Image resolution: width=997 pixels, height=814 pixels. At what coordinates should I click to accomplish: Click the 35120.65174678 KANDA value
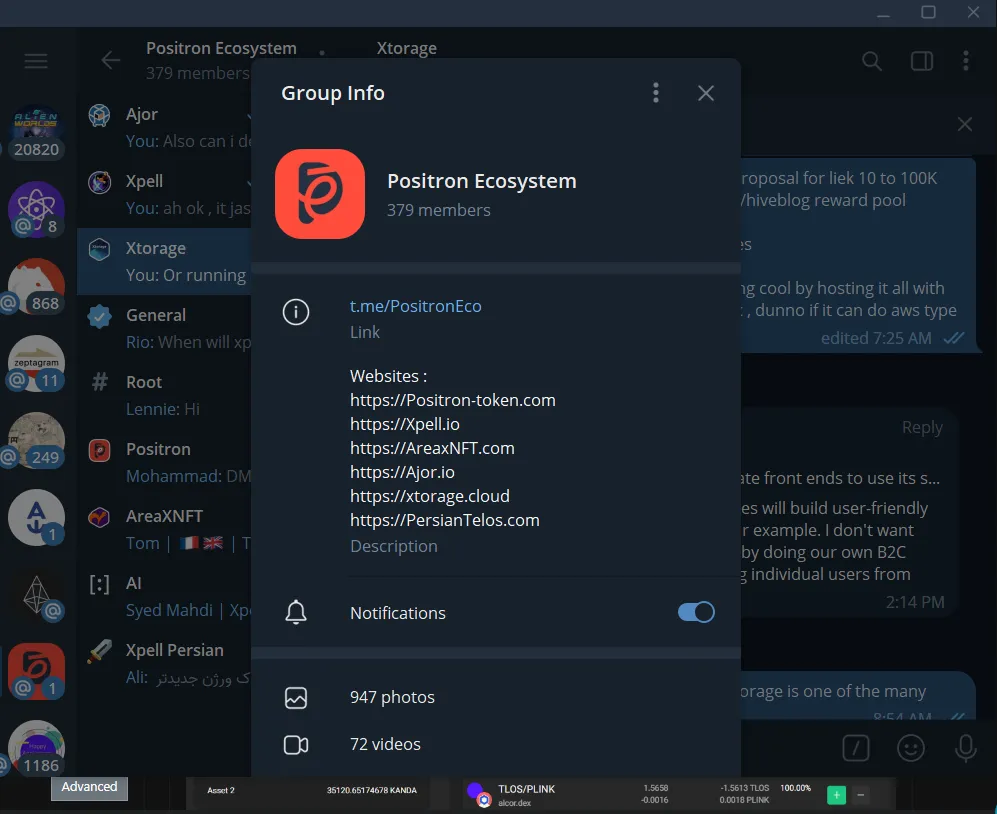[372, 790]
